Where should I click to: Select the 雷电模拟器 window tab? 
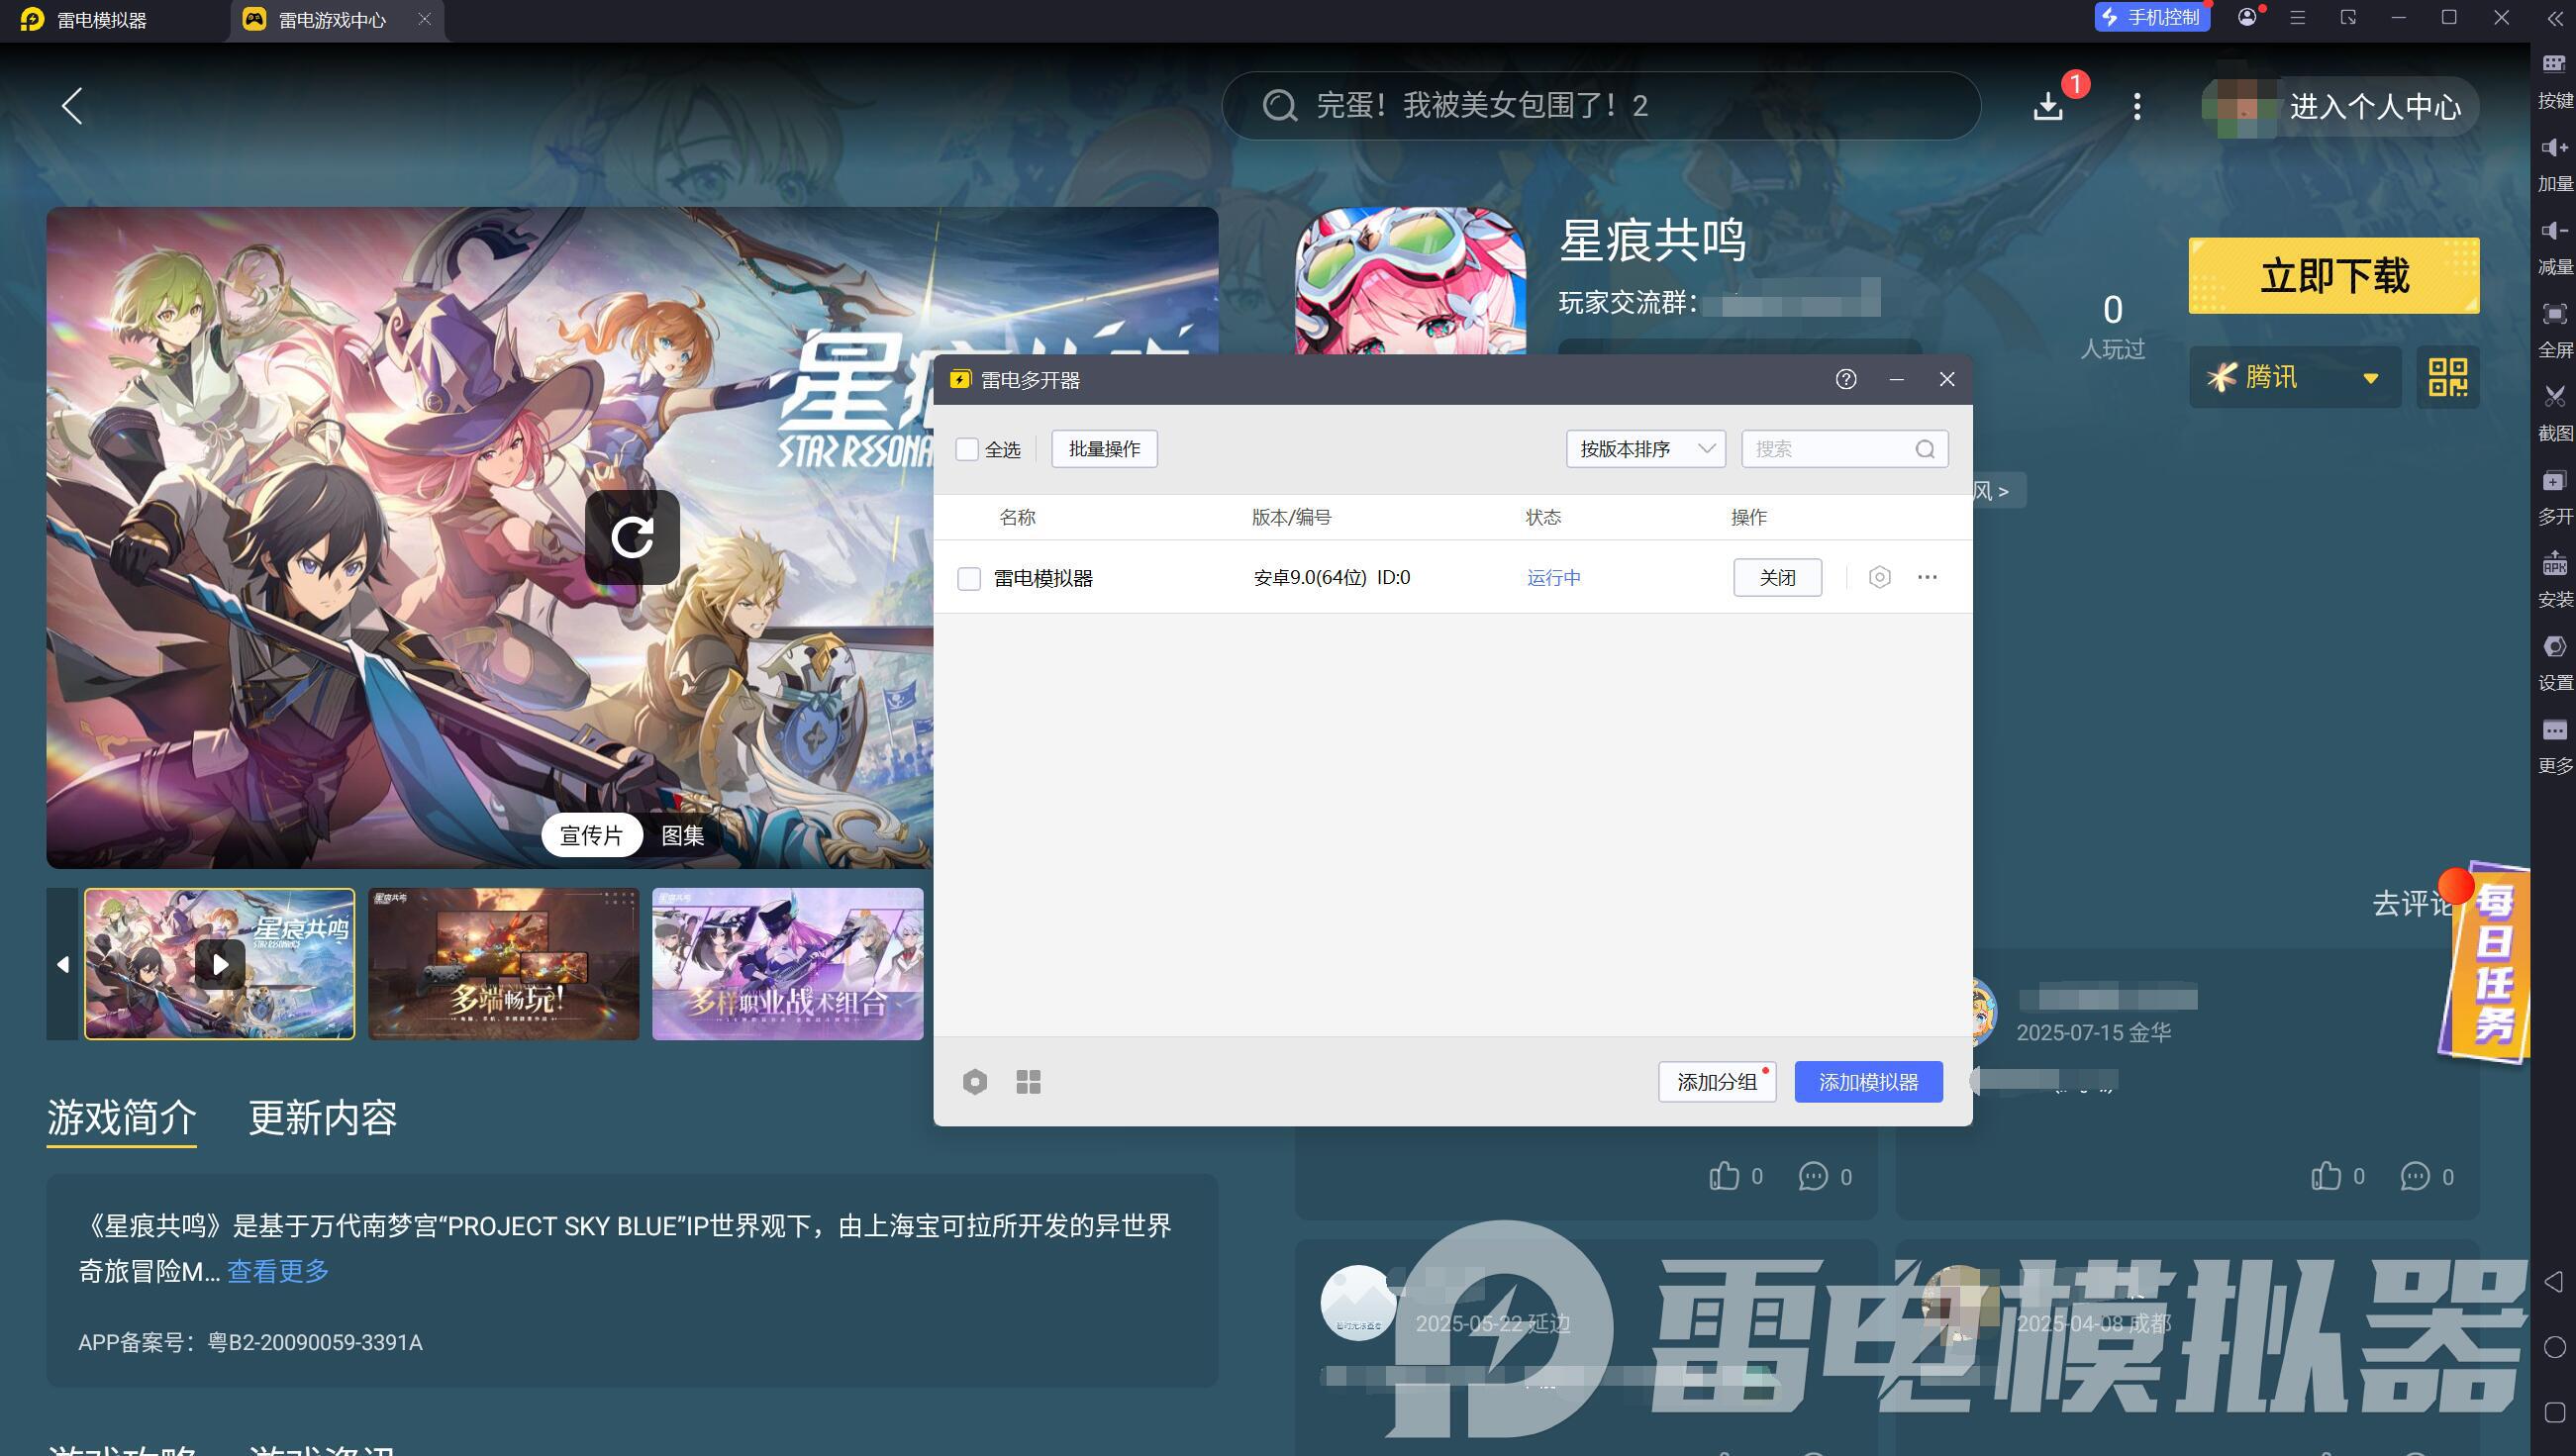pyautogui.click(x=102, y=20)
